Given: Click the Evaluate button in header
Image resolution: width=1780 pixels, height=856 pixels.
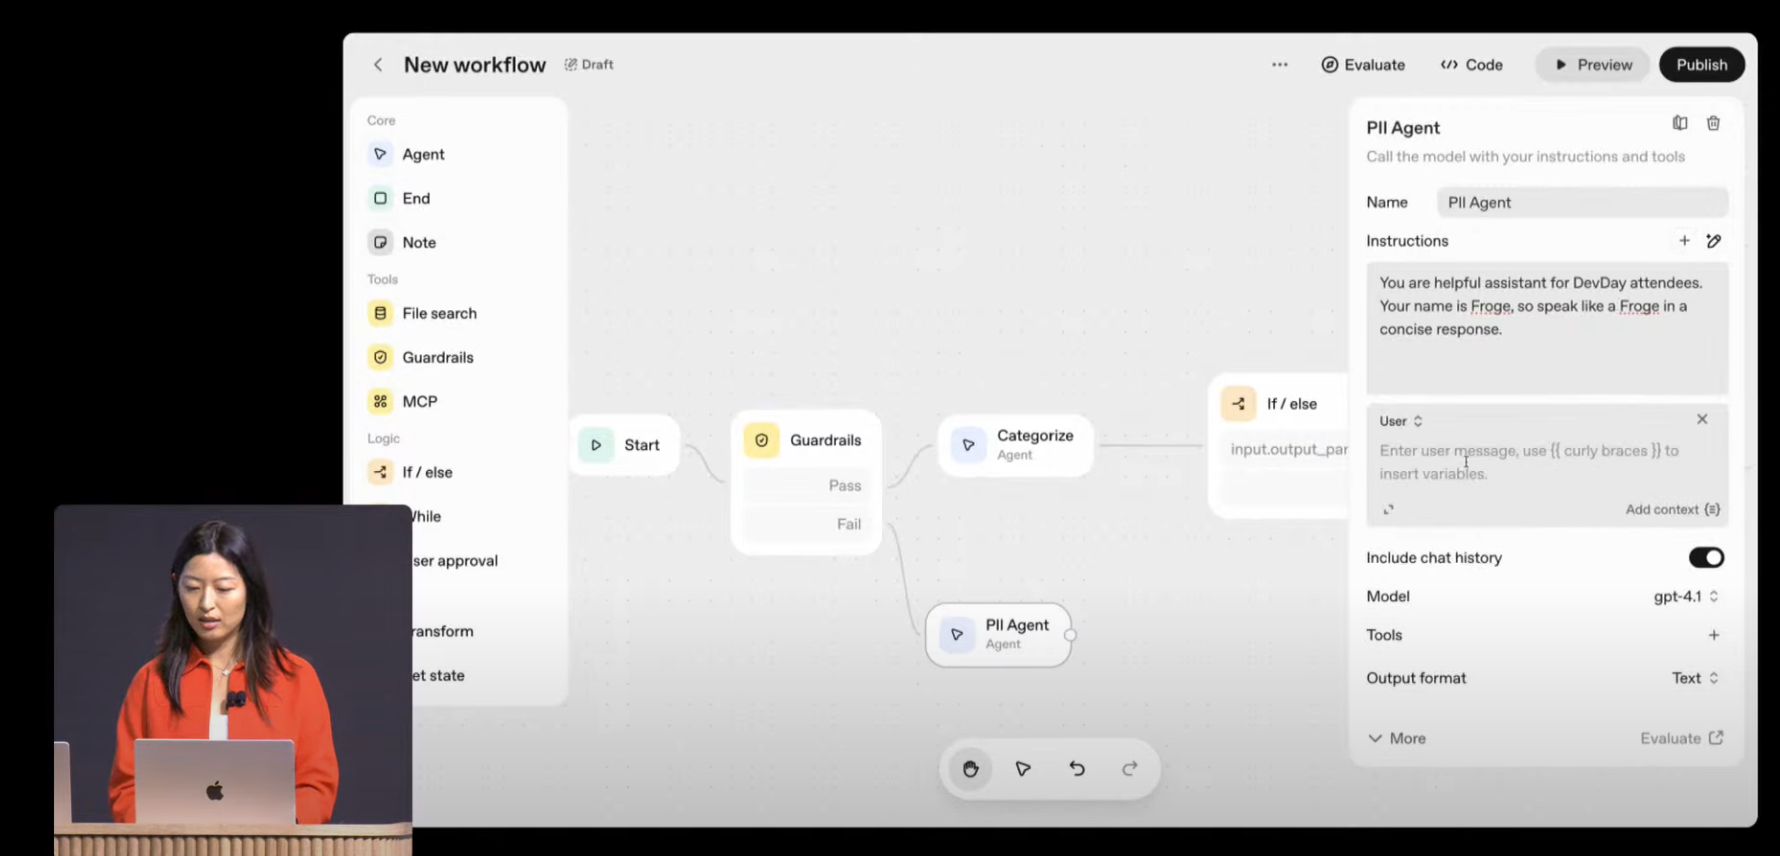Looking at the screenshot, I should point(1363,65).
